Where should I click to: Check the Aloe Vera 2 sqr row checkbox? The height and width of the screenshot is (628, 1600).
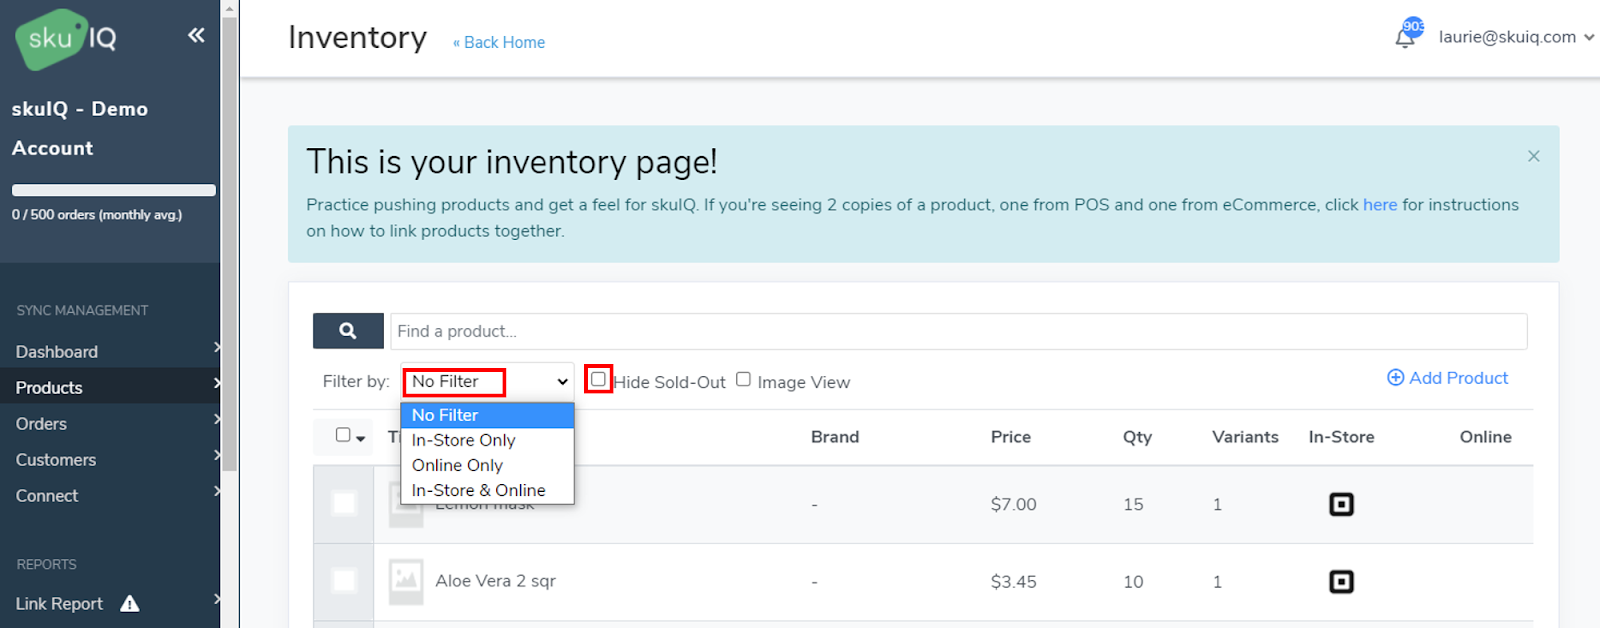tap(344, 581)
